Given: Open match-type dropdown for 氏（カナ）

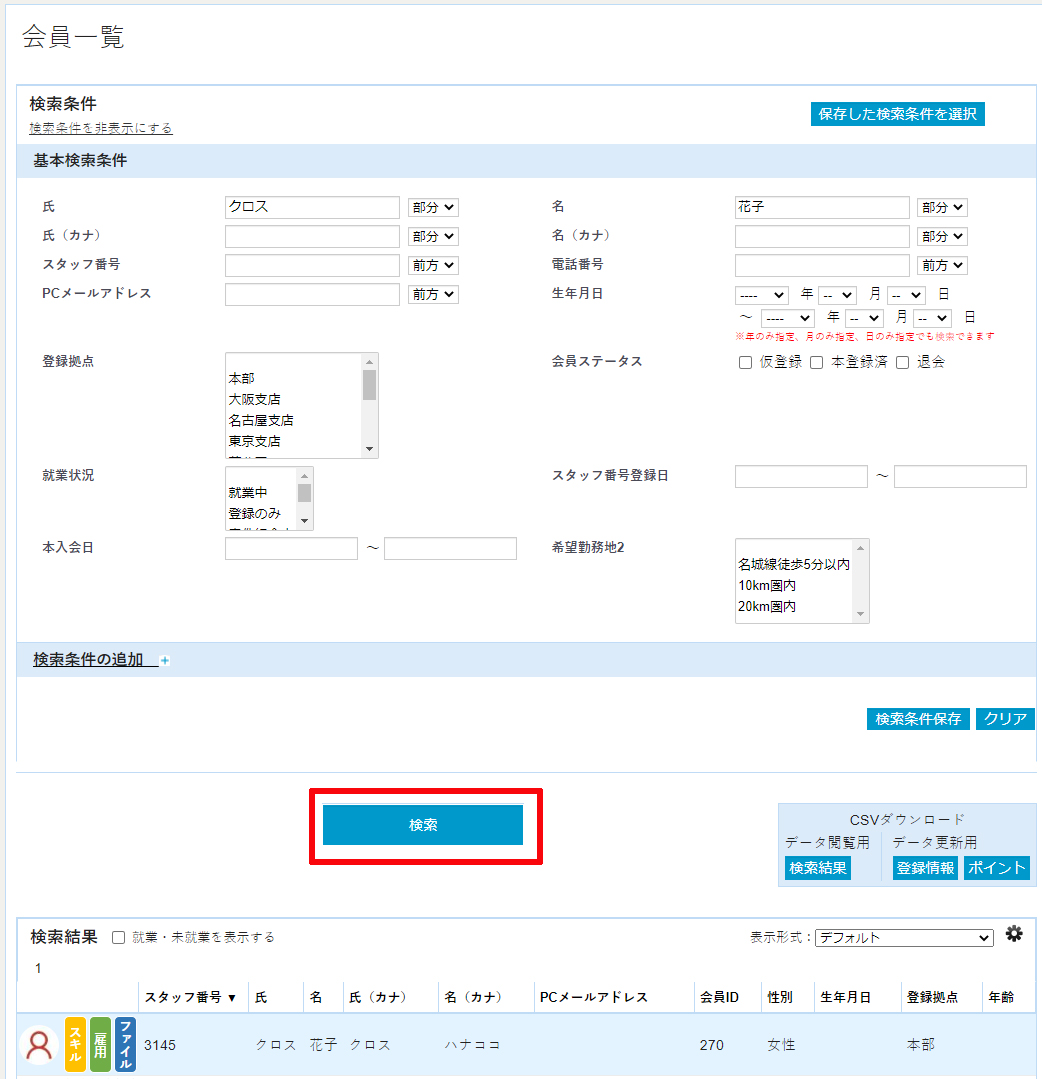Looking at the screenshot, I should 433,236.
